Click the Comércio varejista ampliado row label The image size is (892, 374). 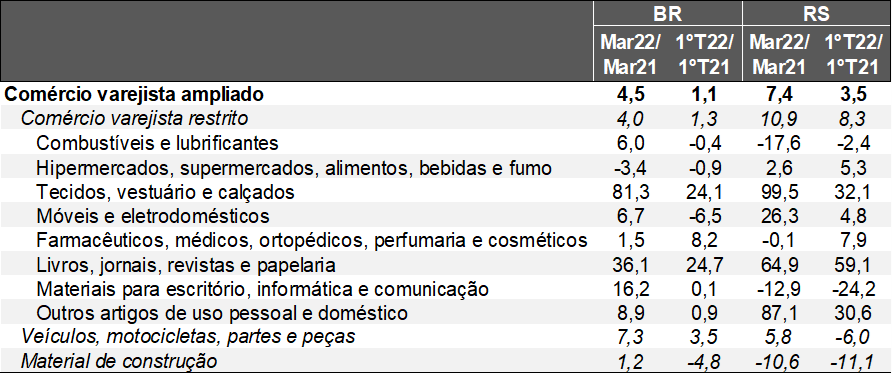pos(134,94)
